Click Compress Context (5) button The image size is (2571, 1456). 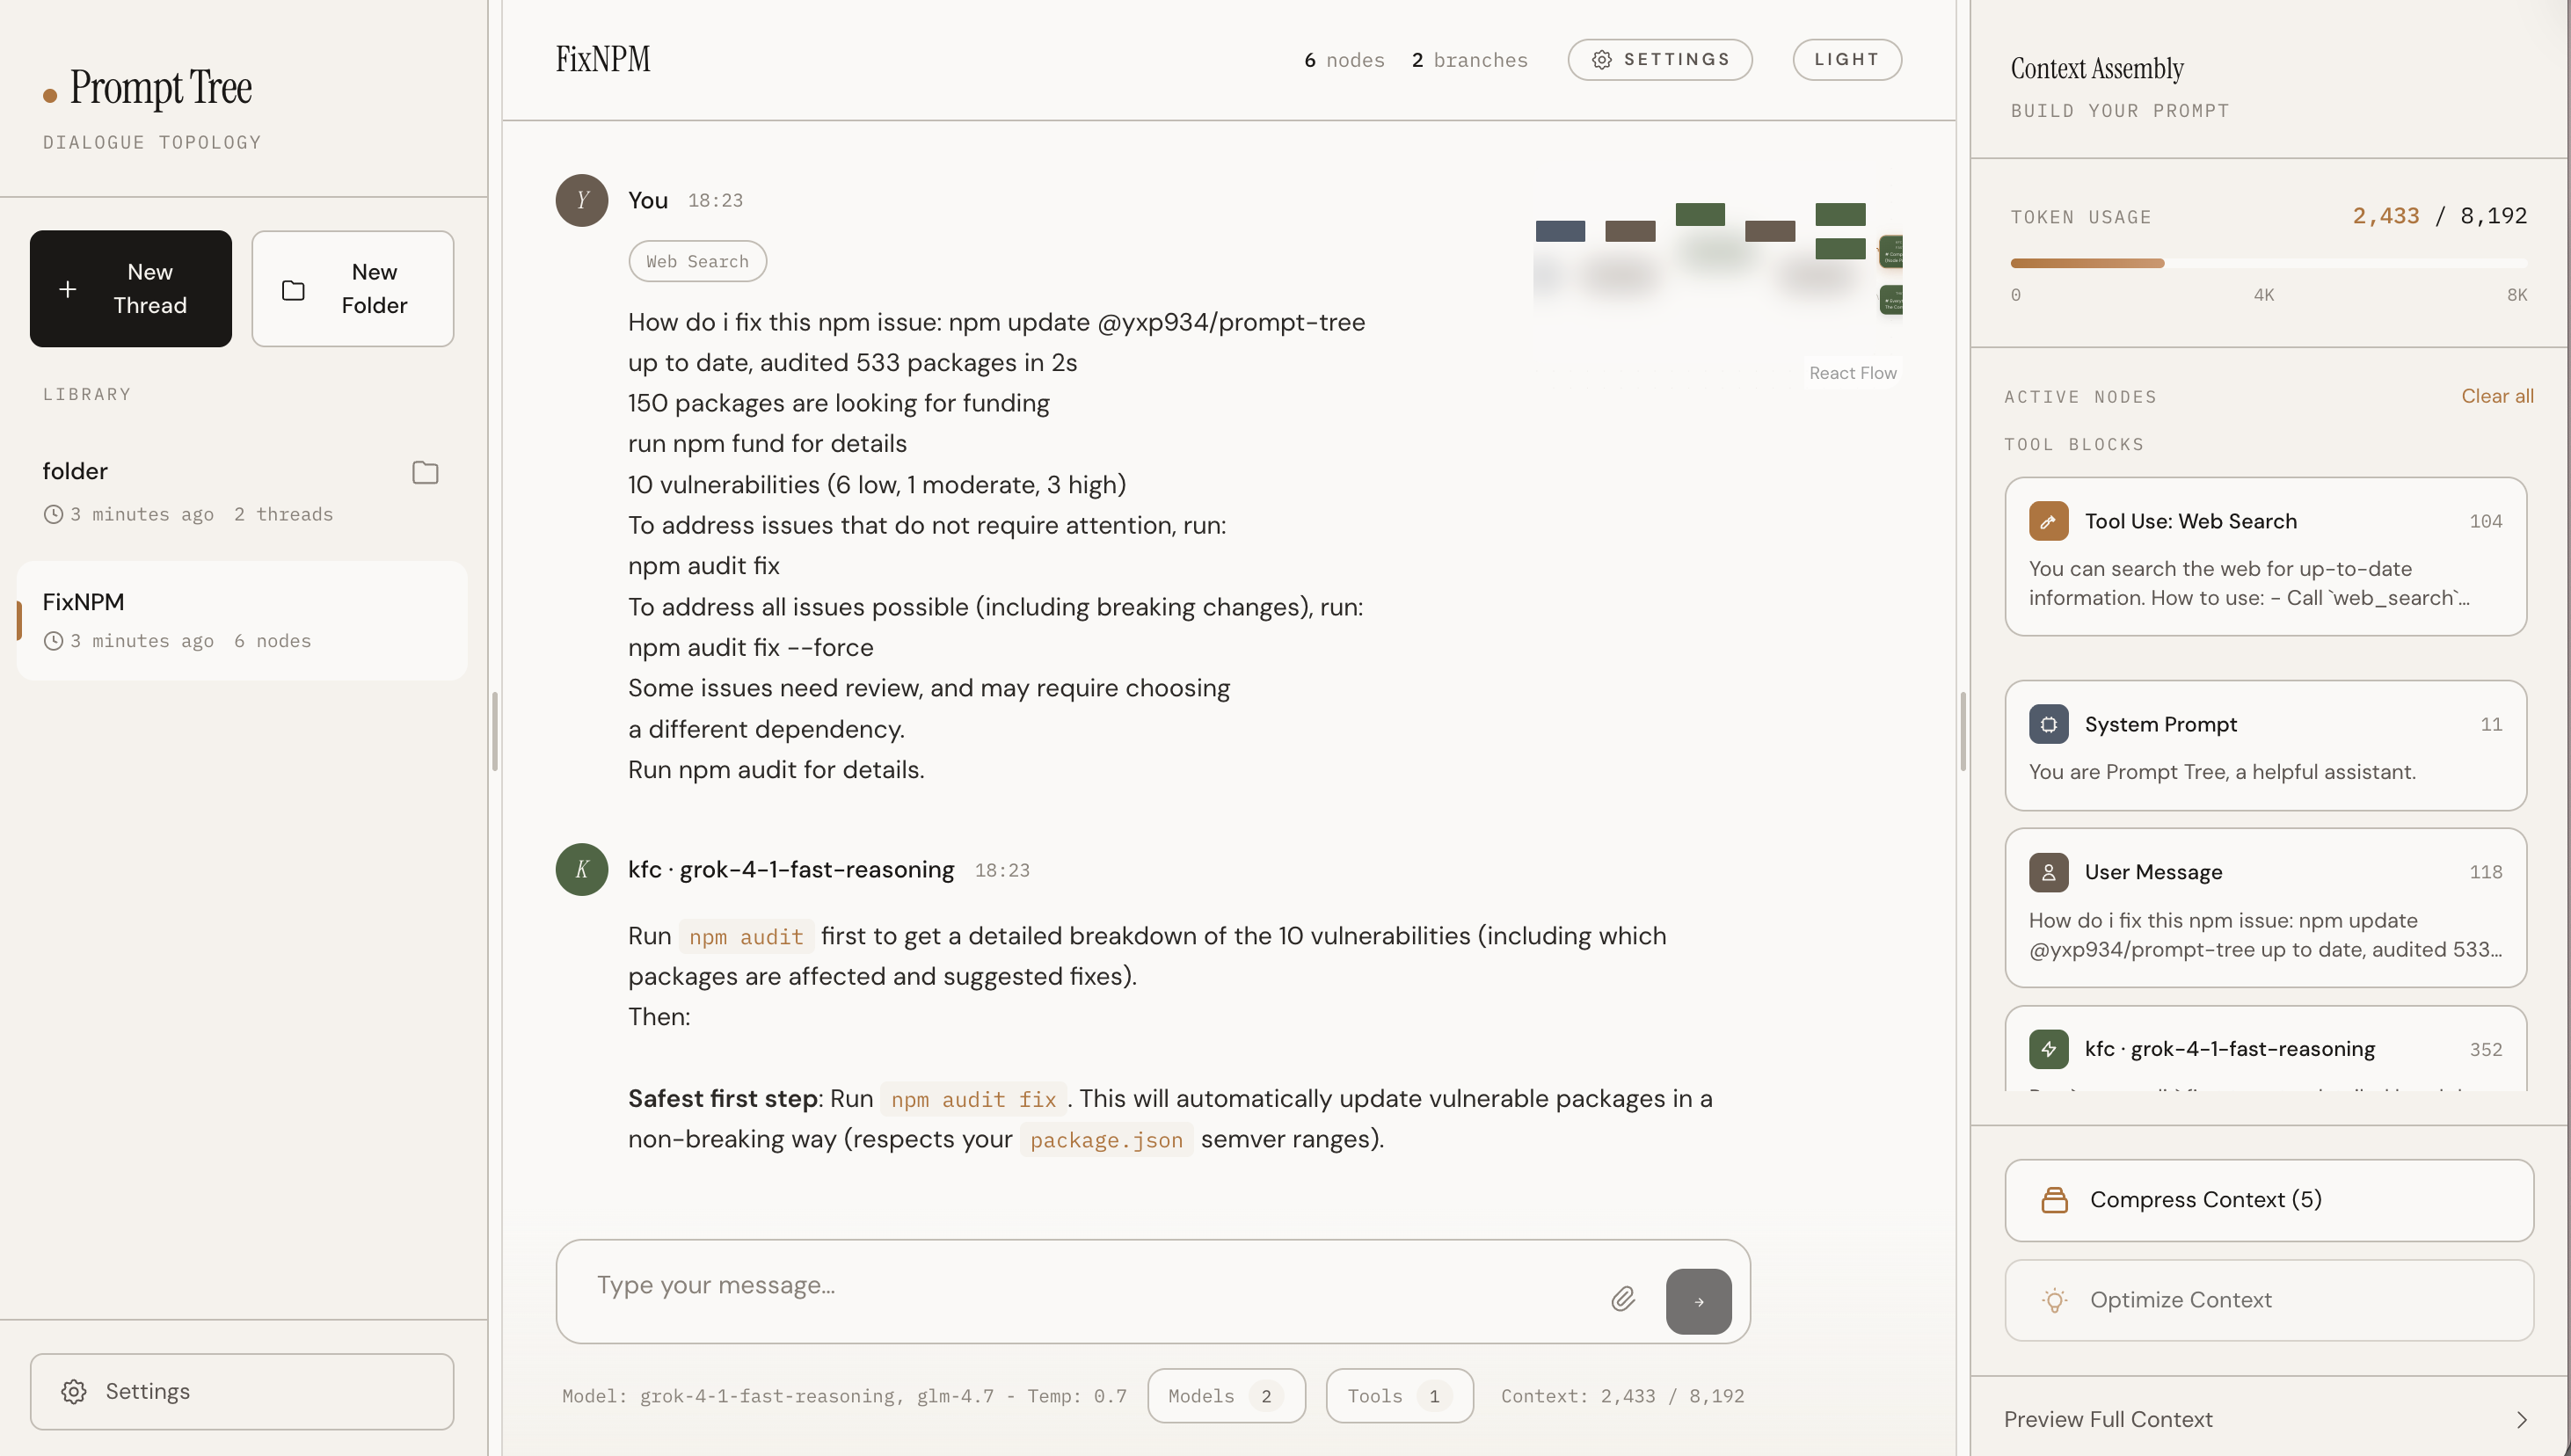(x=2268, y=1200)
